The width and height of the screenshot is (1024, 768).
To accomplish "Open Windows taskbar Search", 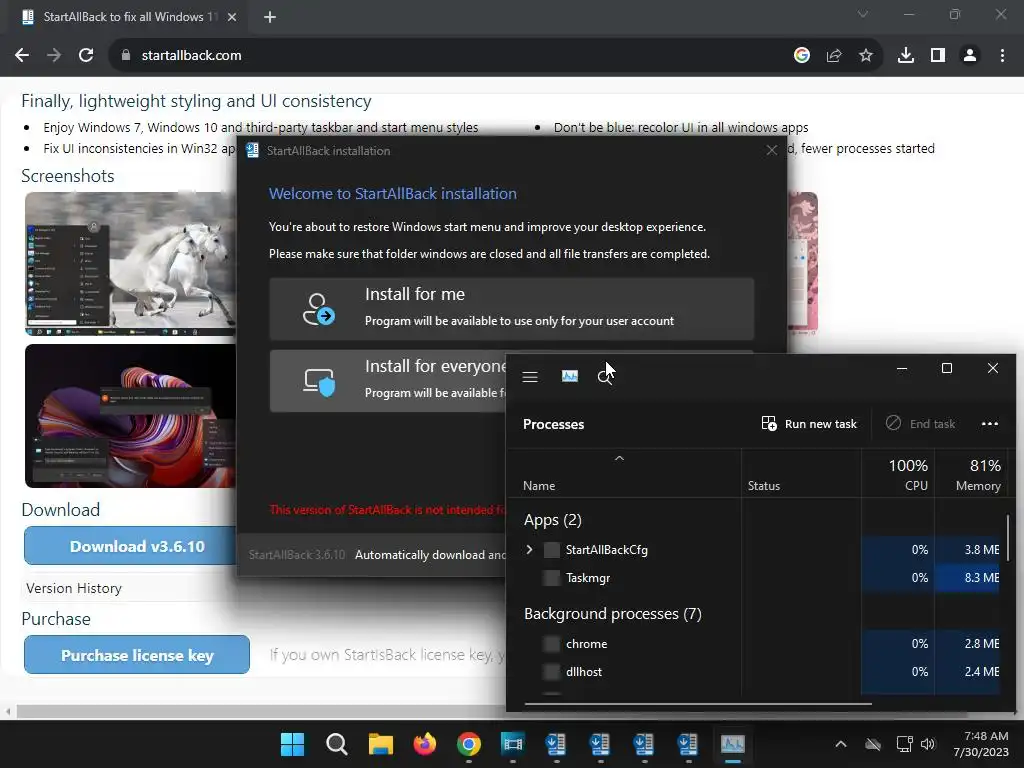I will click(336, 744).
